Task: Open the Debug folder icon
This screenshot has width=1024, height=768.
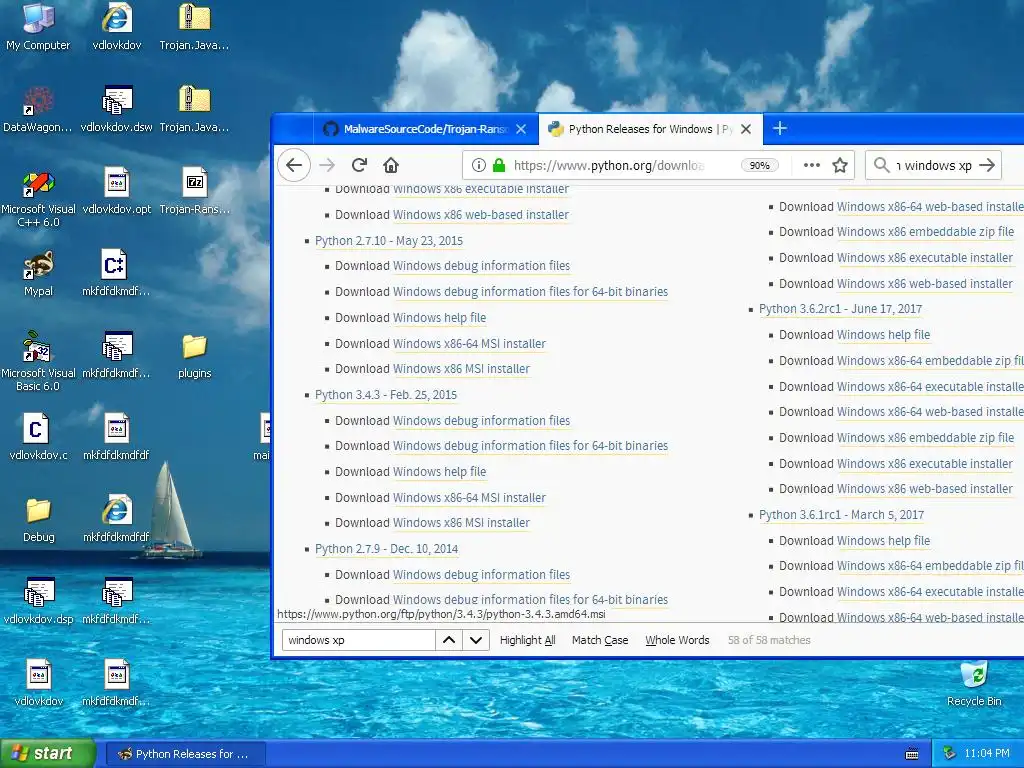Action: (38, 519)
